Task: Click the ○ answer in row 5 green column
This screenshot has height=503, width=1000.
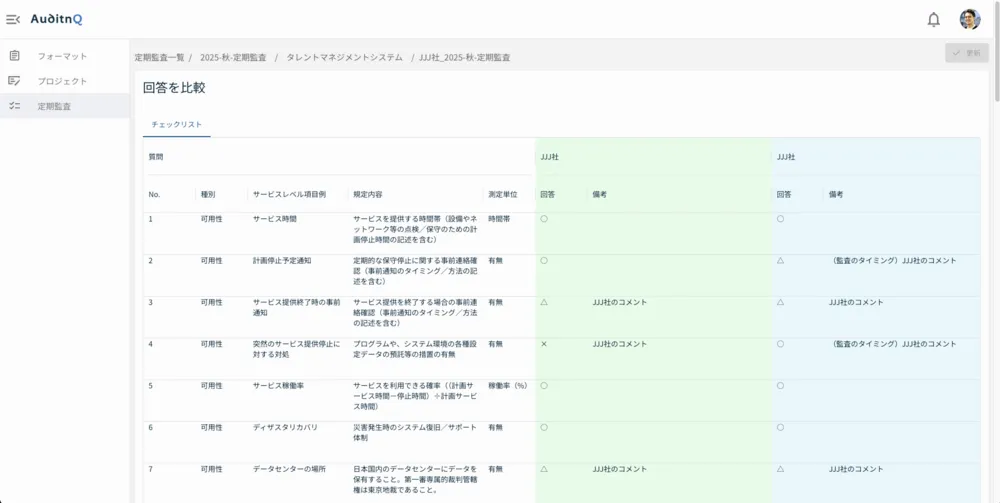Action: pos(544,386)
